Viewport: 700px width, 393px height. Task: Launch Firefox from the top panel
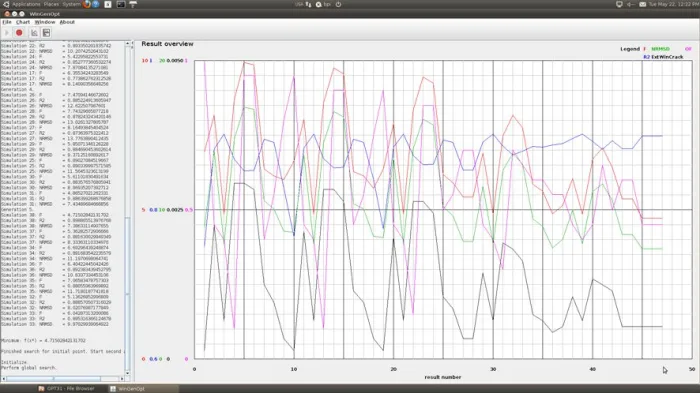[87, 4]
